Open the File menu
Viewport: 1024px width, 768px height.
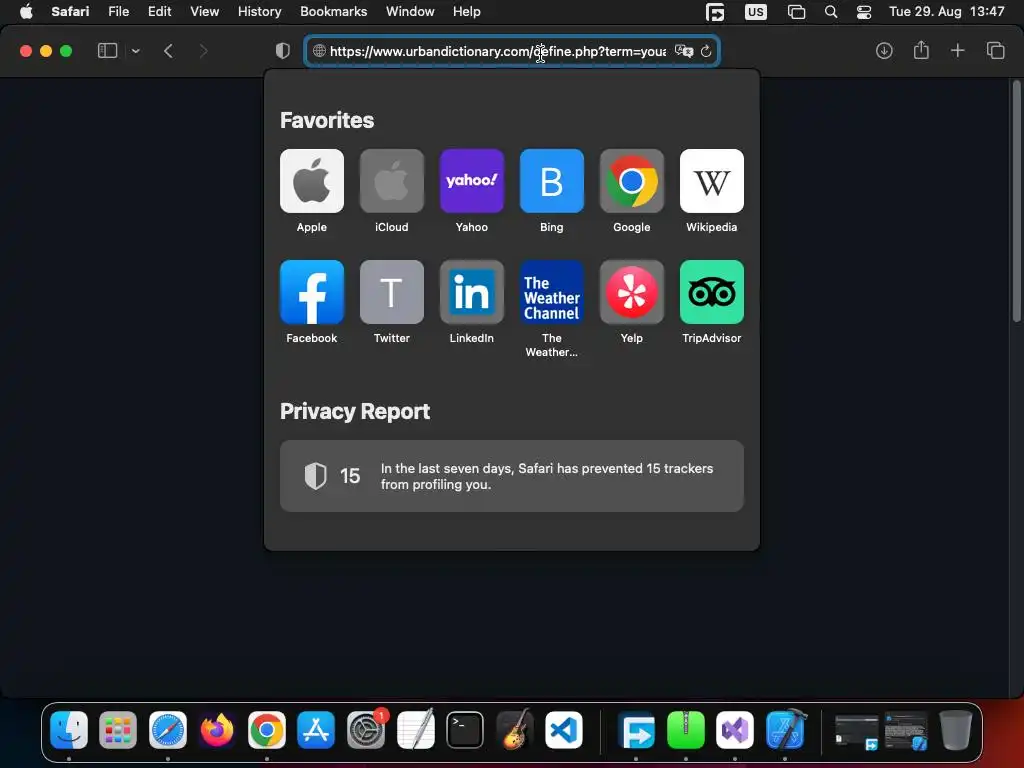coord(118,11)
